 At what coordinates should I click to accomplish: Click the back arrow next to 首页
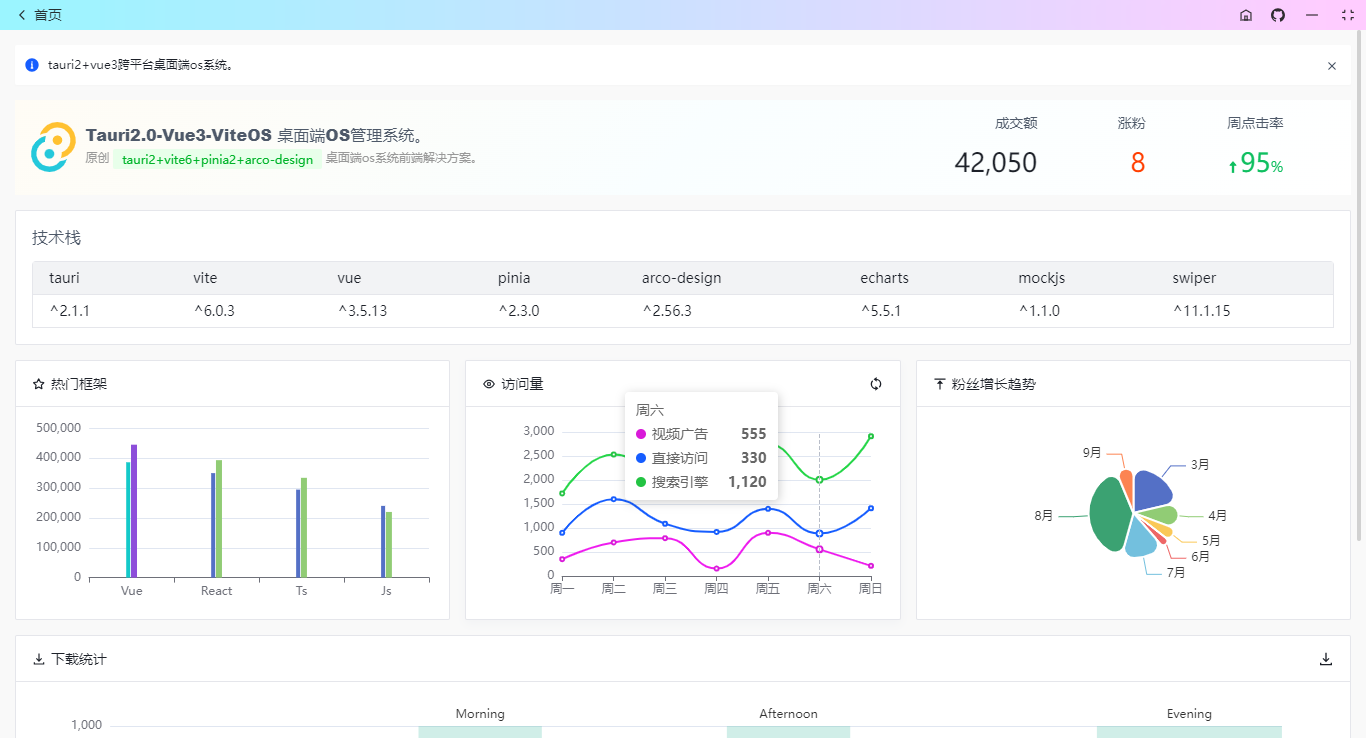pos(22,15)
